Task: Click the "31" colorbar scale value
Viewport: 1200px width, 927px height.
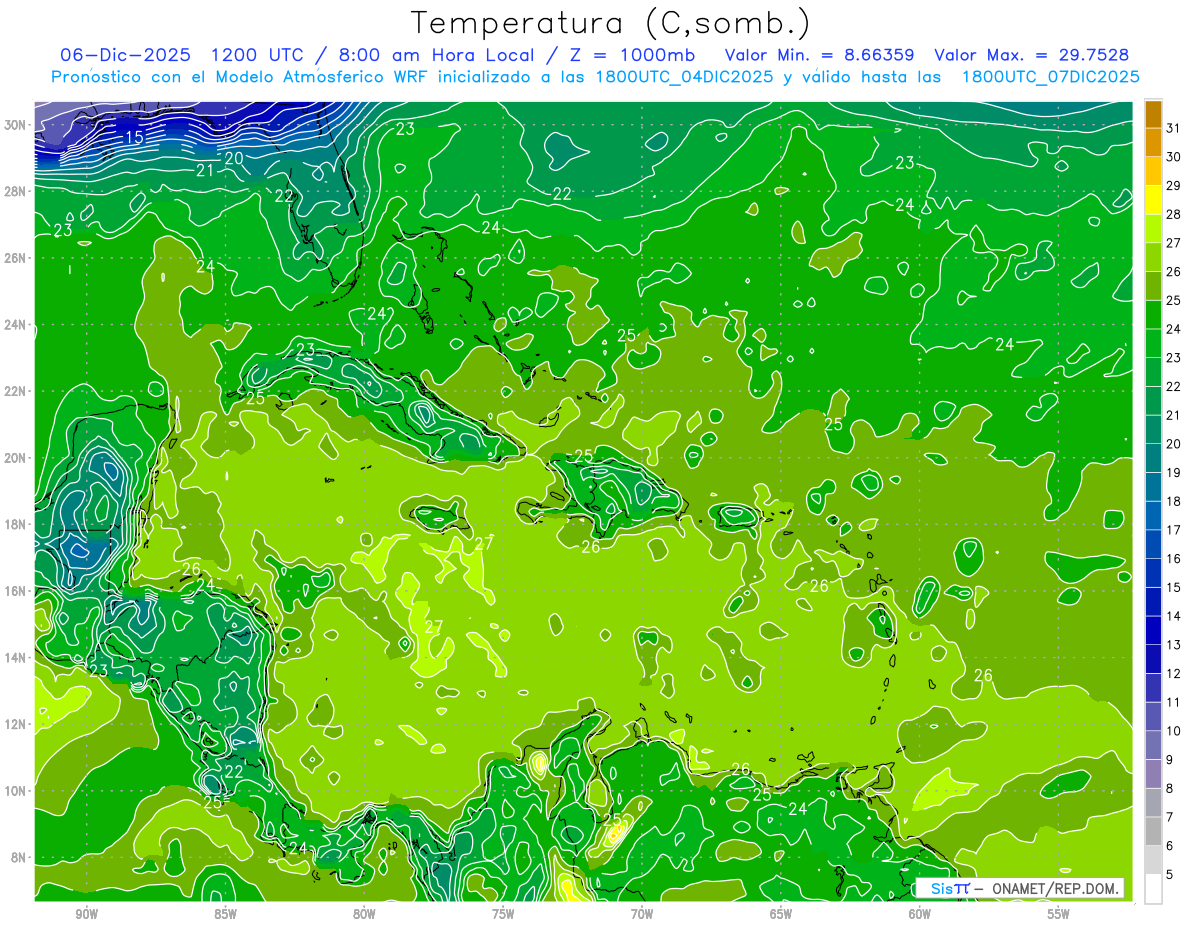Action: pyautogui.click(x=1173, y=128)
